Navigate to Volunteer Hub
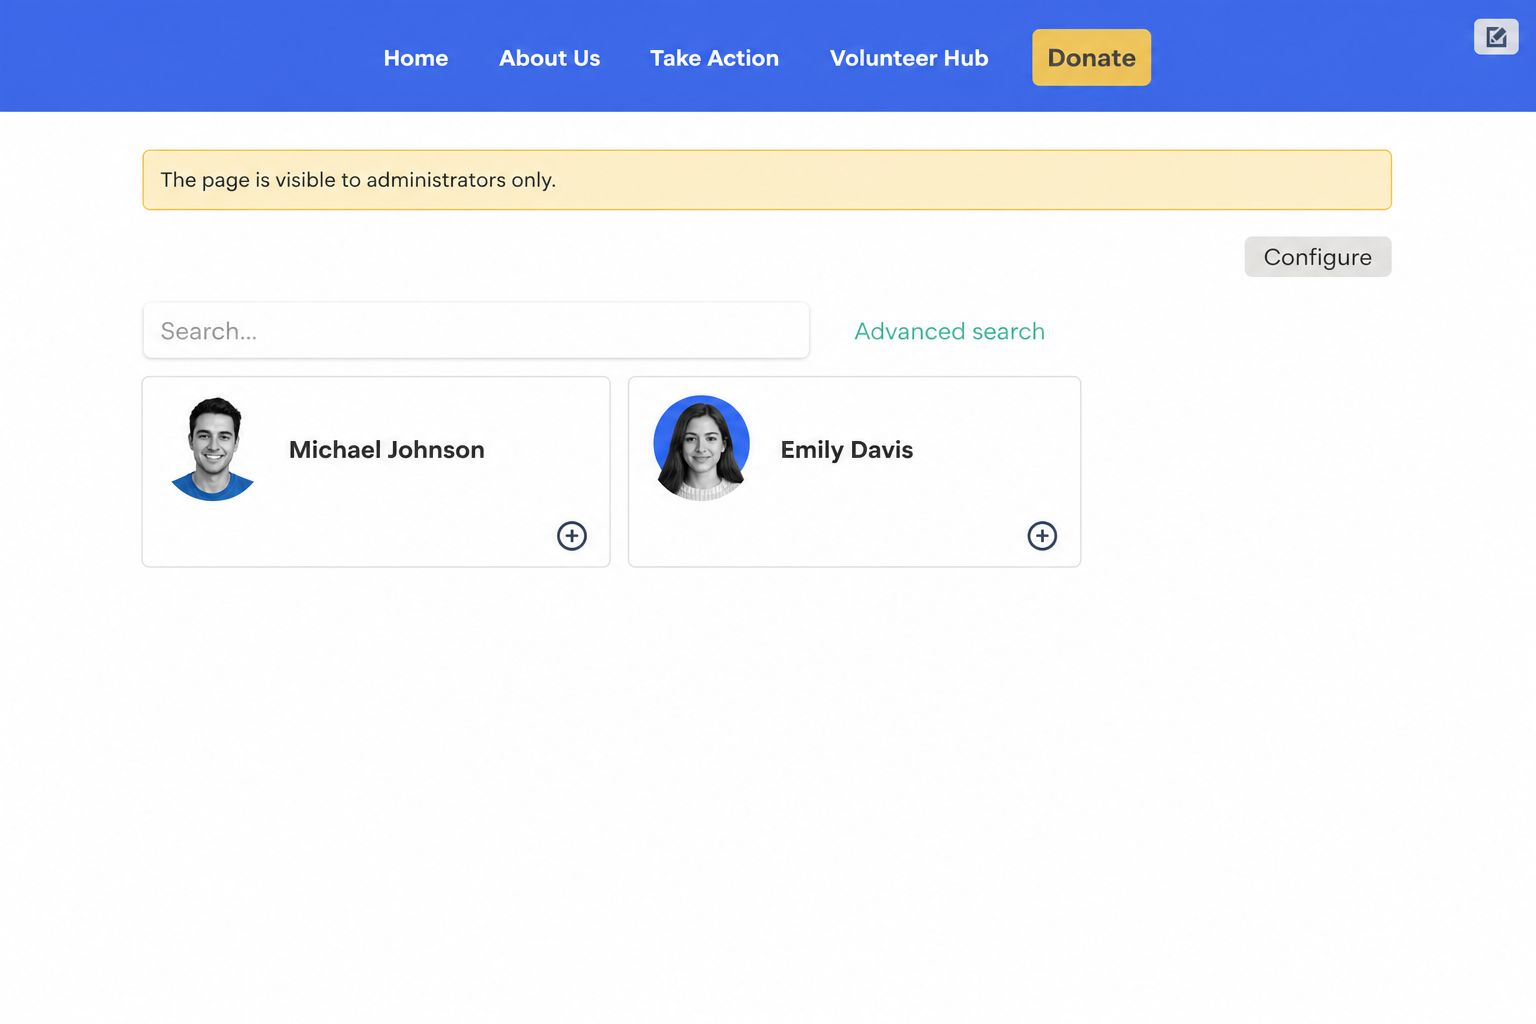 pos(909,58)
